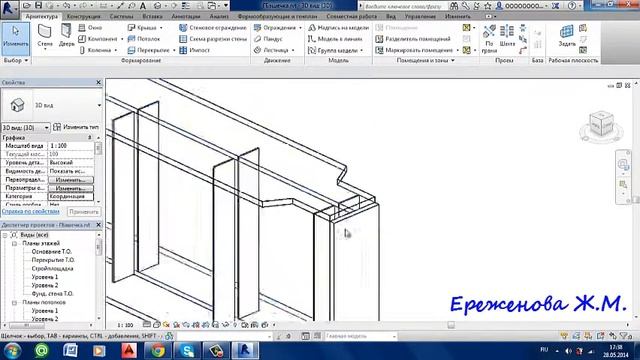
Task: Activate the Импост mullion tool
Action: [x=194, y=50]
